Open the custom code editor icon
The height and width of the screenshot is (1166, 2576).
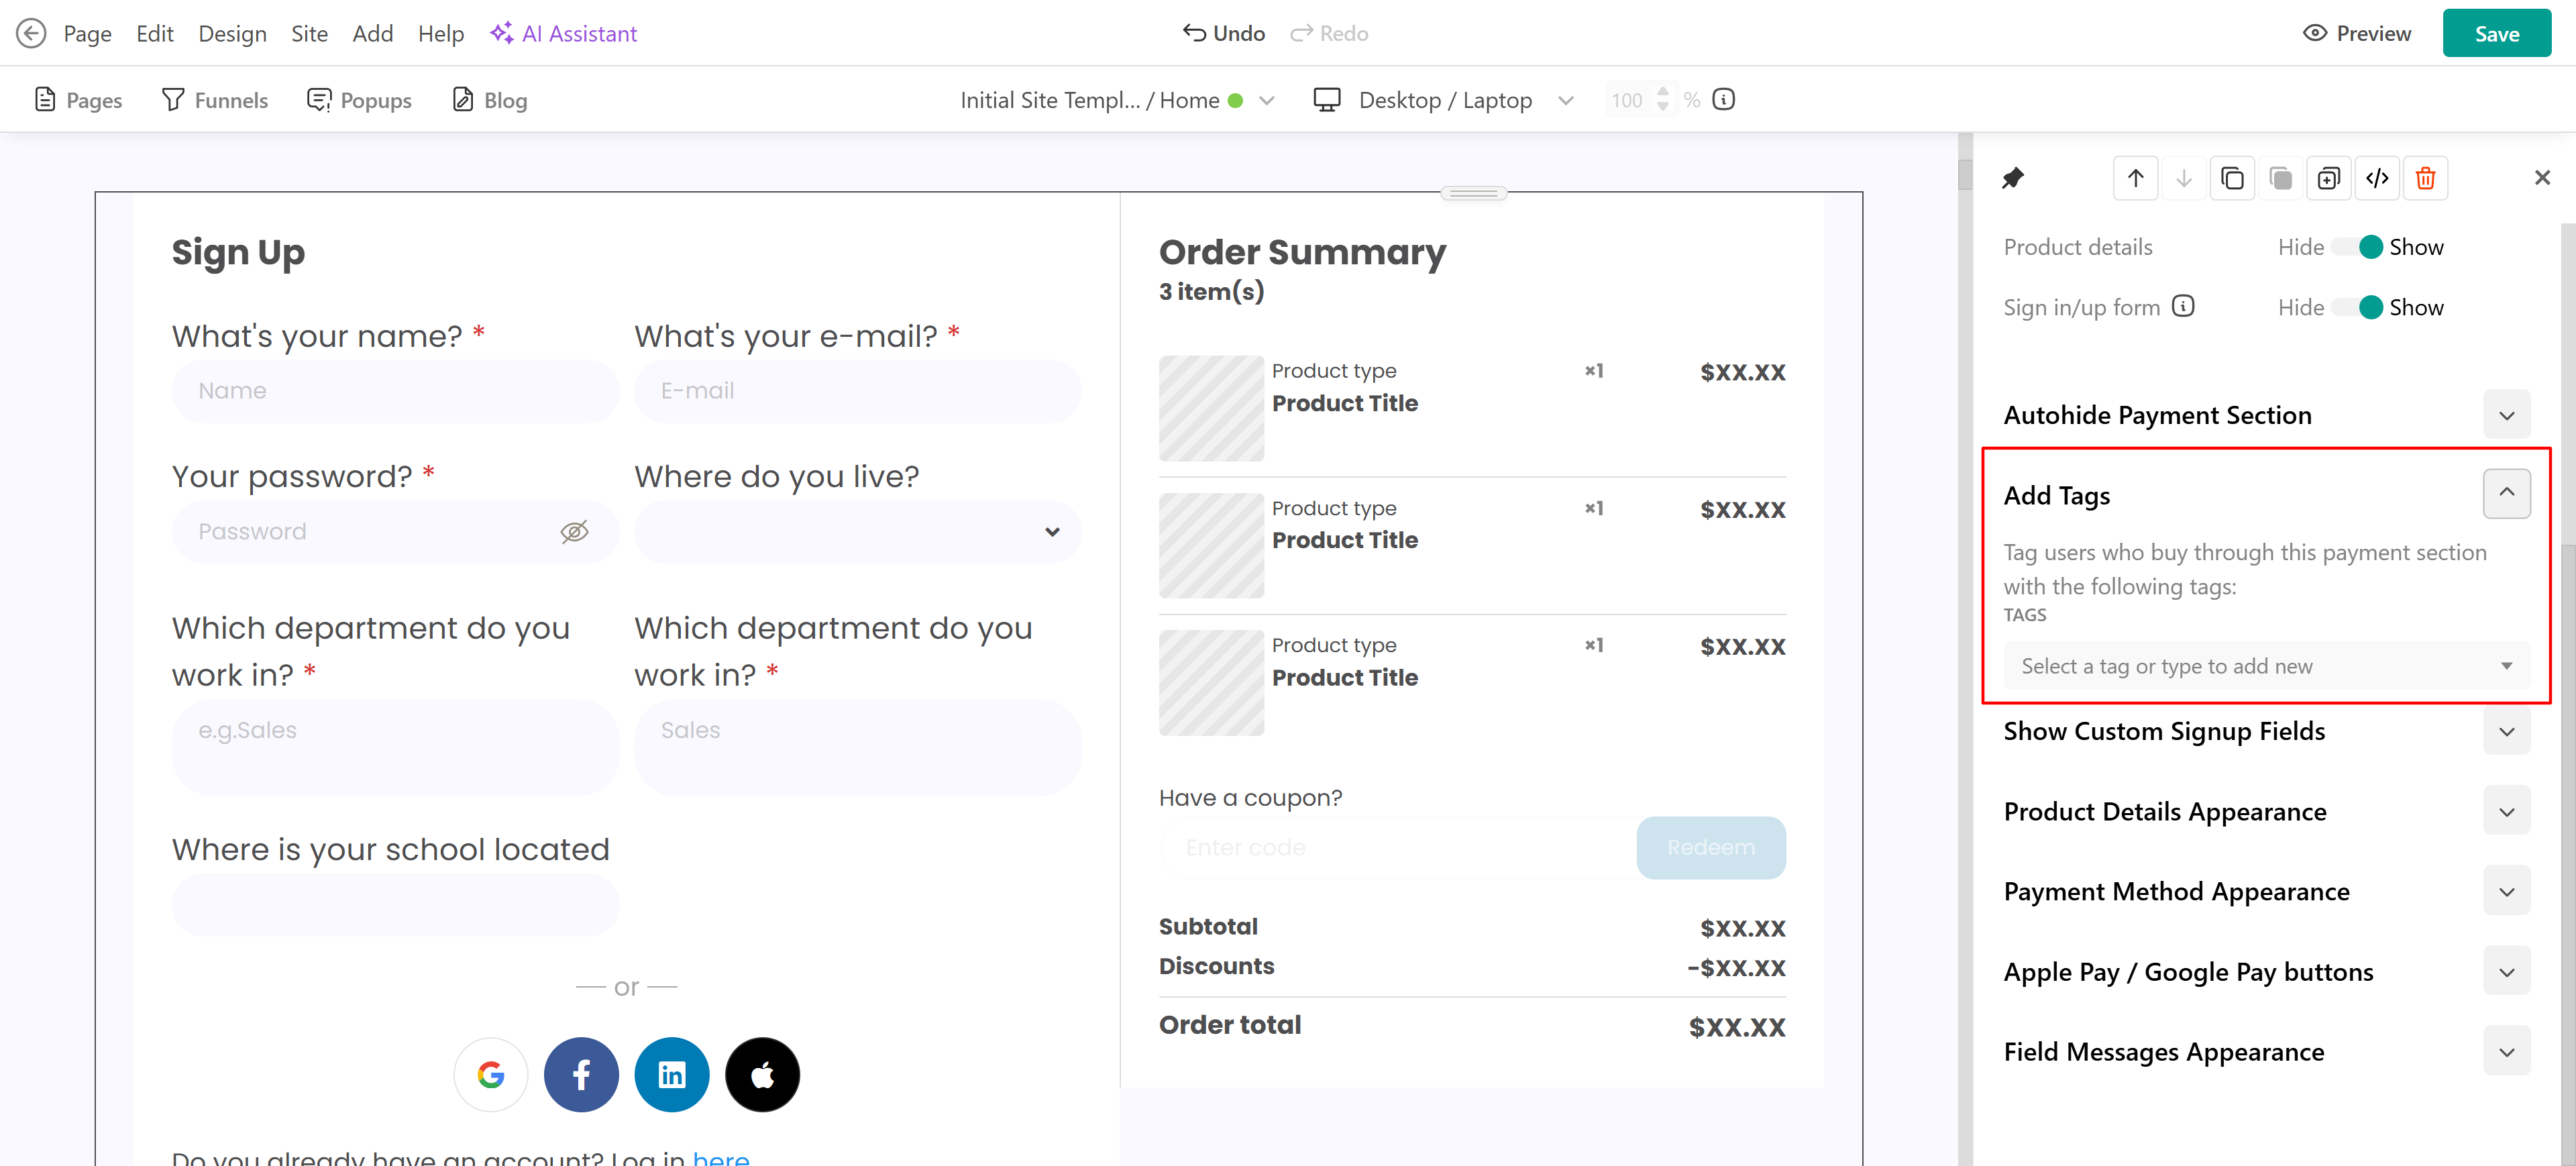[x=2377, y=178]
